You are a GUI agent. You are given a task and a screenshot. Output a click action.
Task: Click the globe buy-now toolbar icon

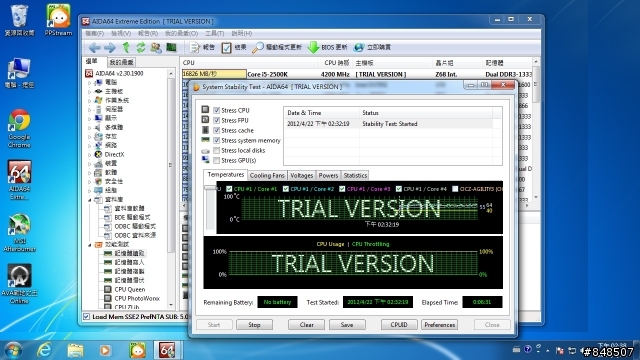359,48
